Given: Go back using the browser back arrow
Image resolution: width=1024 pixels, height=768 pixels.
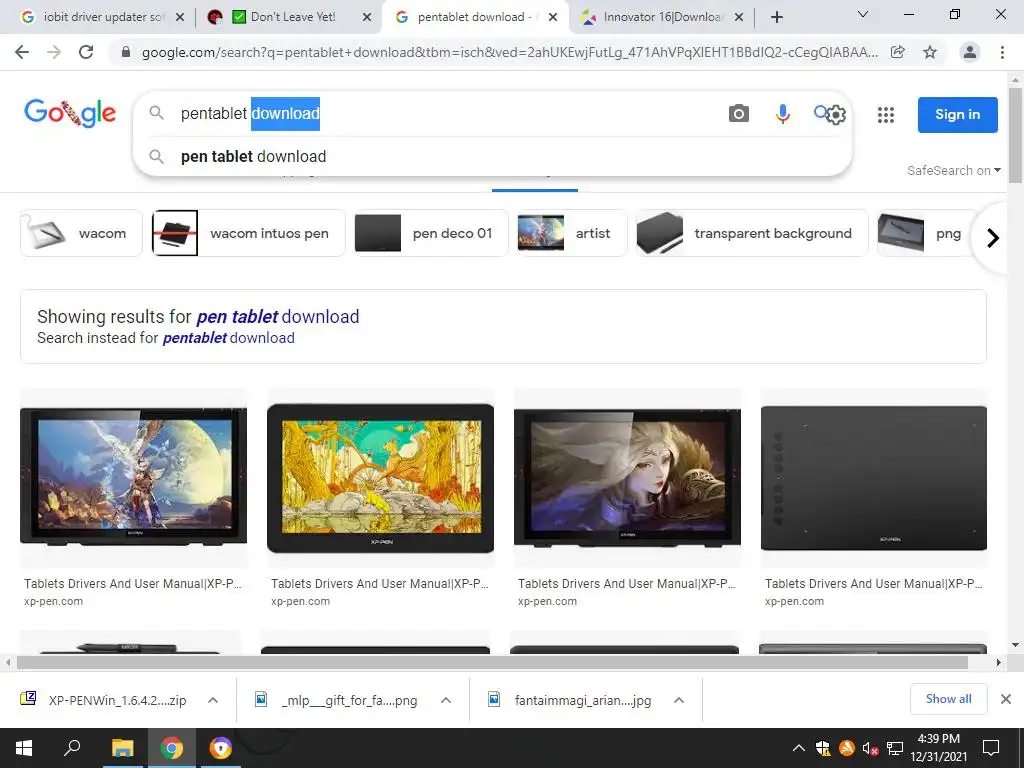Looking at the screenshot, I should 22,52.
